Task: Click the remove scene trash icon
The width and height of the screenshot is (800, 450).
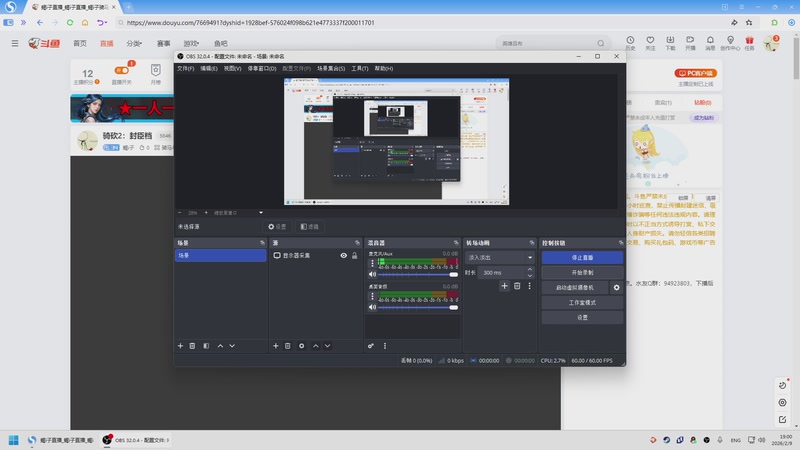Action: (192, 346)
